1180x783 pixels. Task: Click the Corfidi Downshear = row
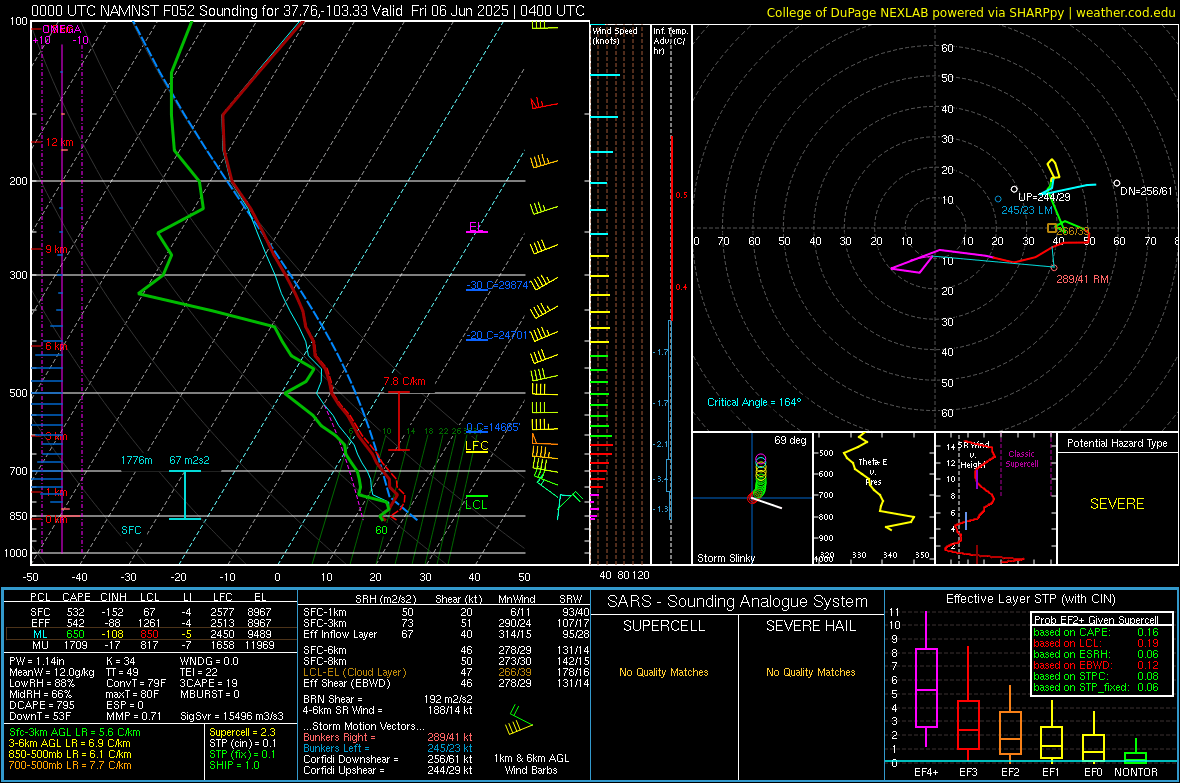coord(388,759)
